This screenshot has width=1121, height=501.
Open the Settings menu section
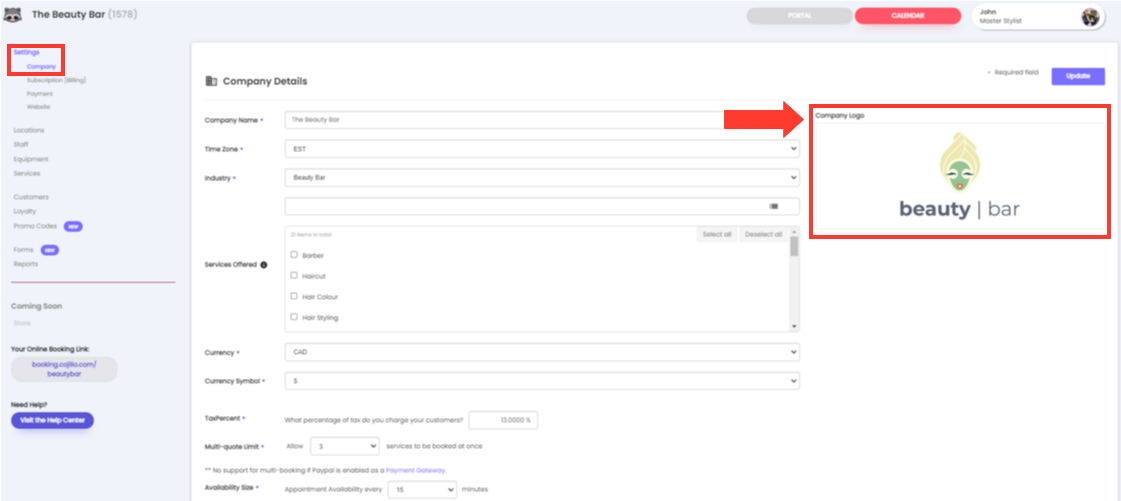(x=26, y=52)
